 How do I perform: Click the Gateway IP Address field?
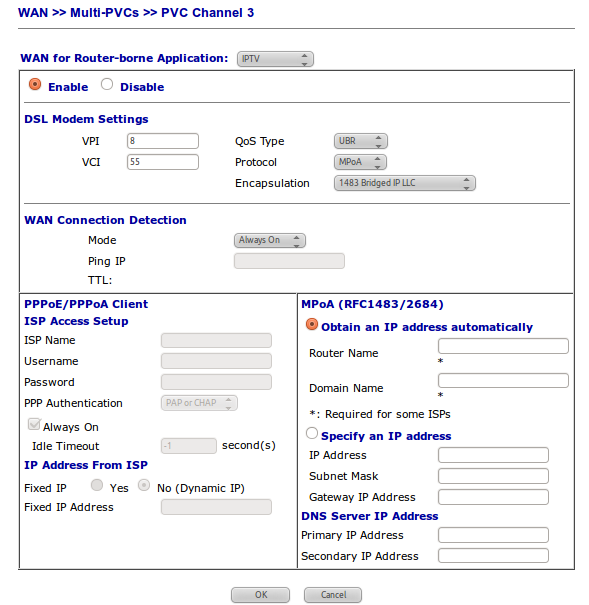pyautogui.click(x=493, y=497)
